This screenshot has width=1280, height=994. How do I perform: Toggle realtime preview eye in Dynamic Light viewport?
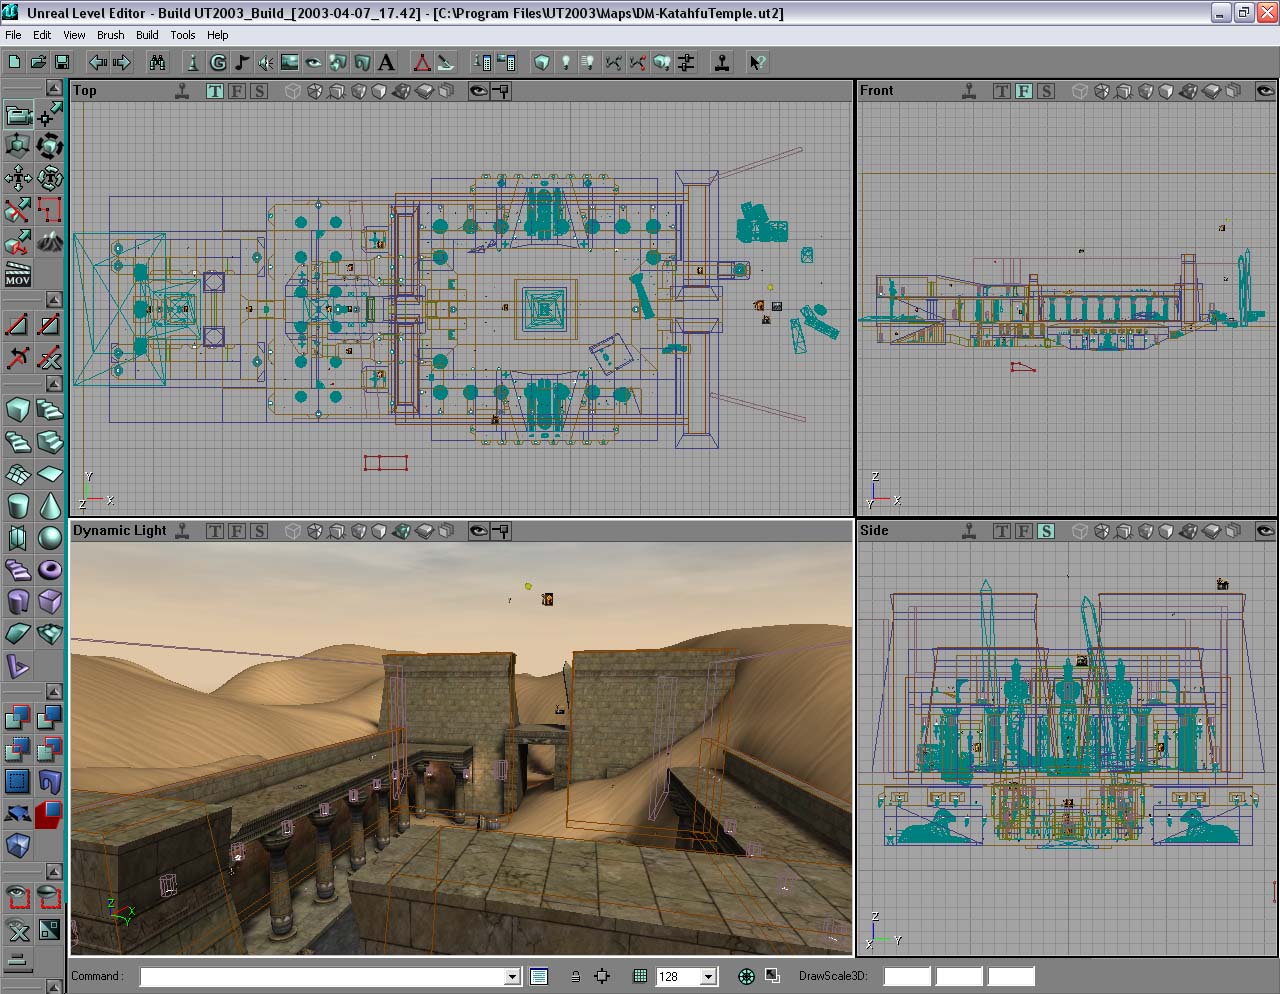click(479, 531)
